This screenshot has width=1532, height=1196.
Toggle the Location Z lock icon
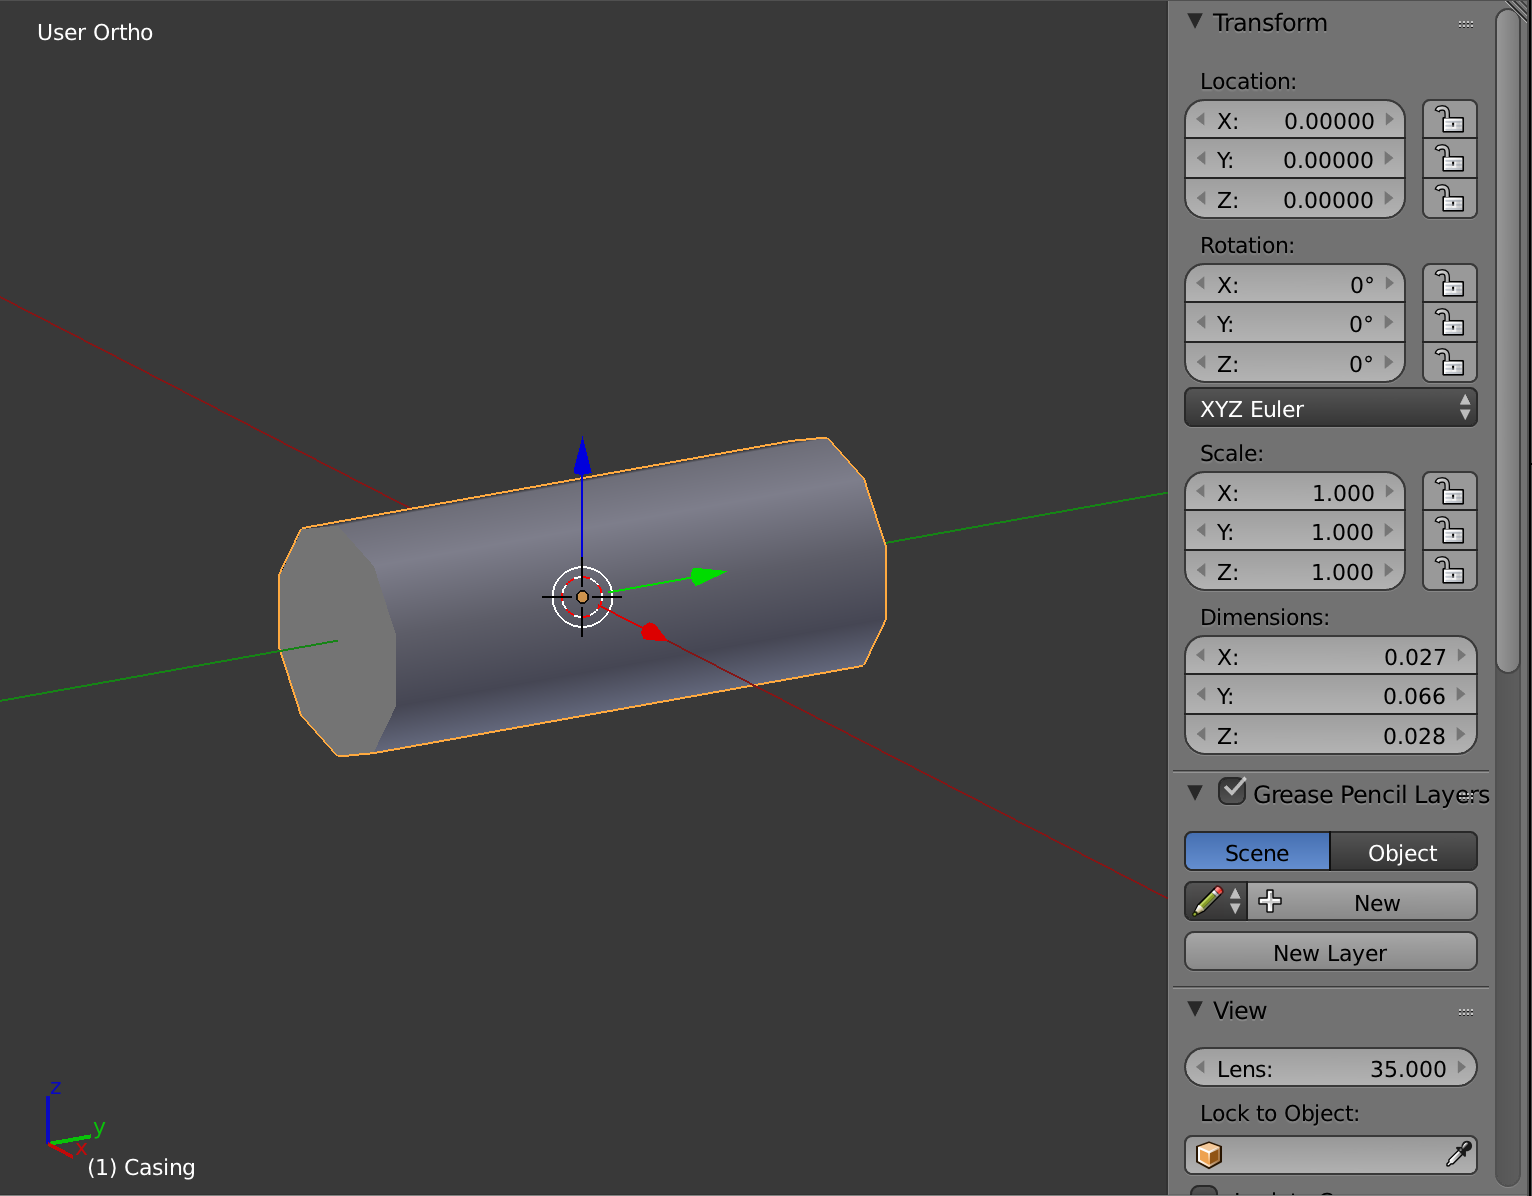(x=1449, y=199)
